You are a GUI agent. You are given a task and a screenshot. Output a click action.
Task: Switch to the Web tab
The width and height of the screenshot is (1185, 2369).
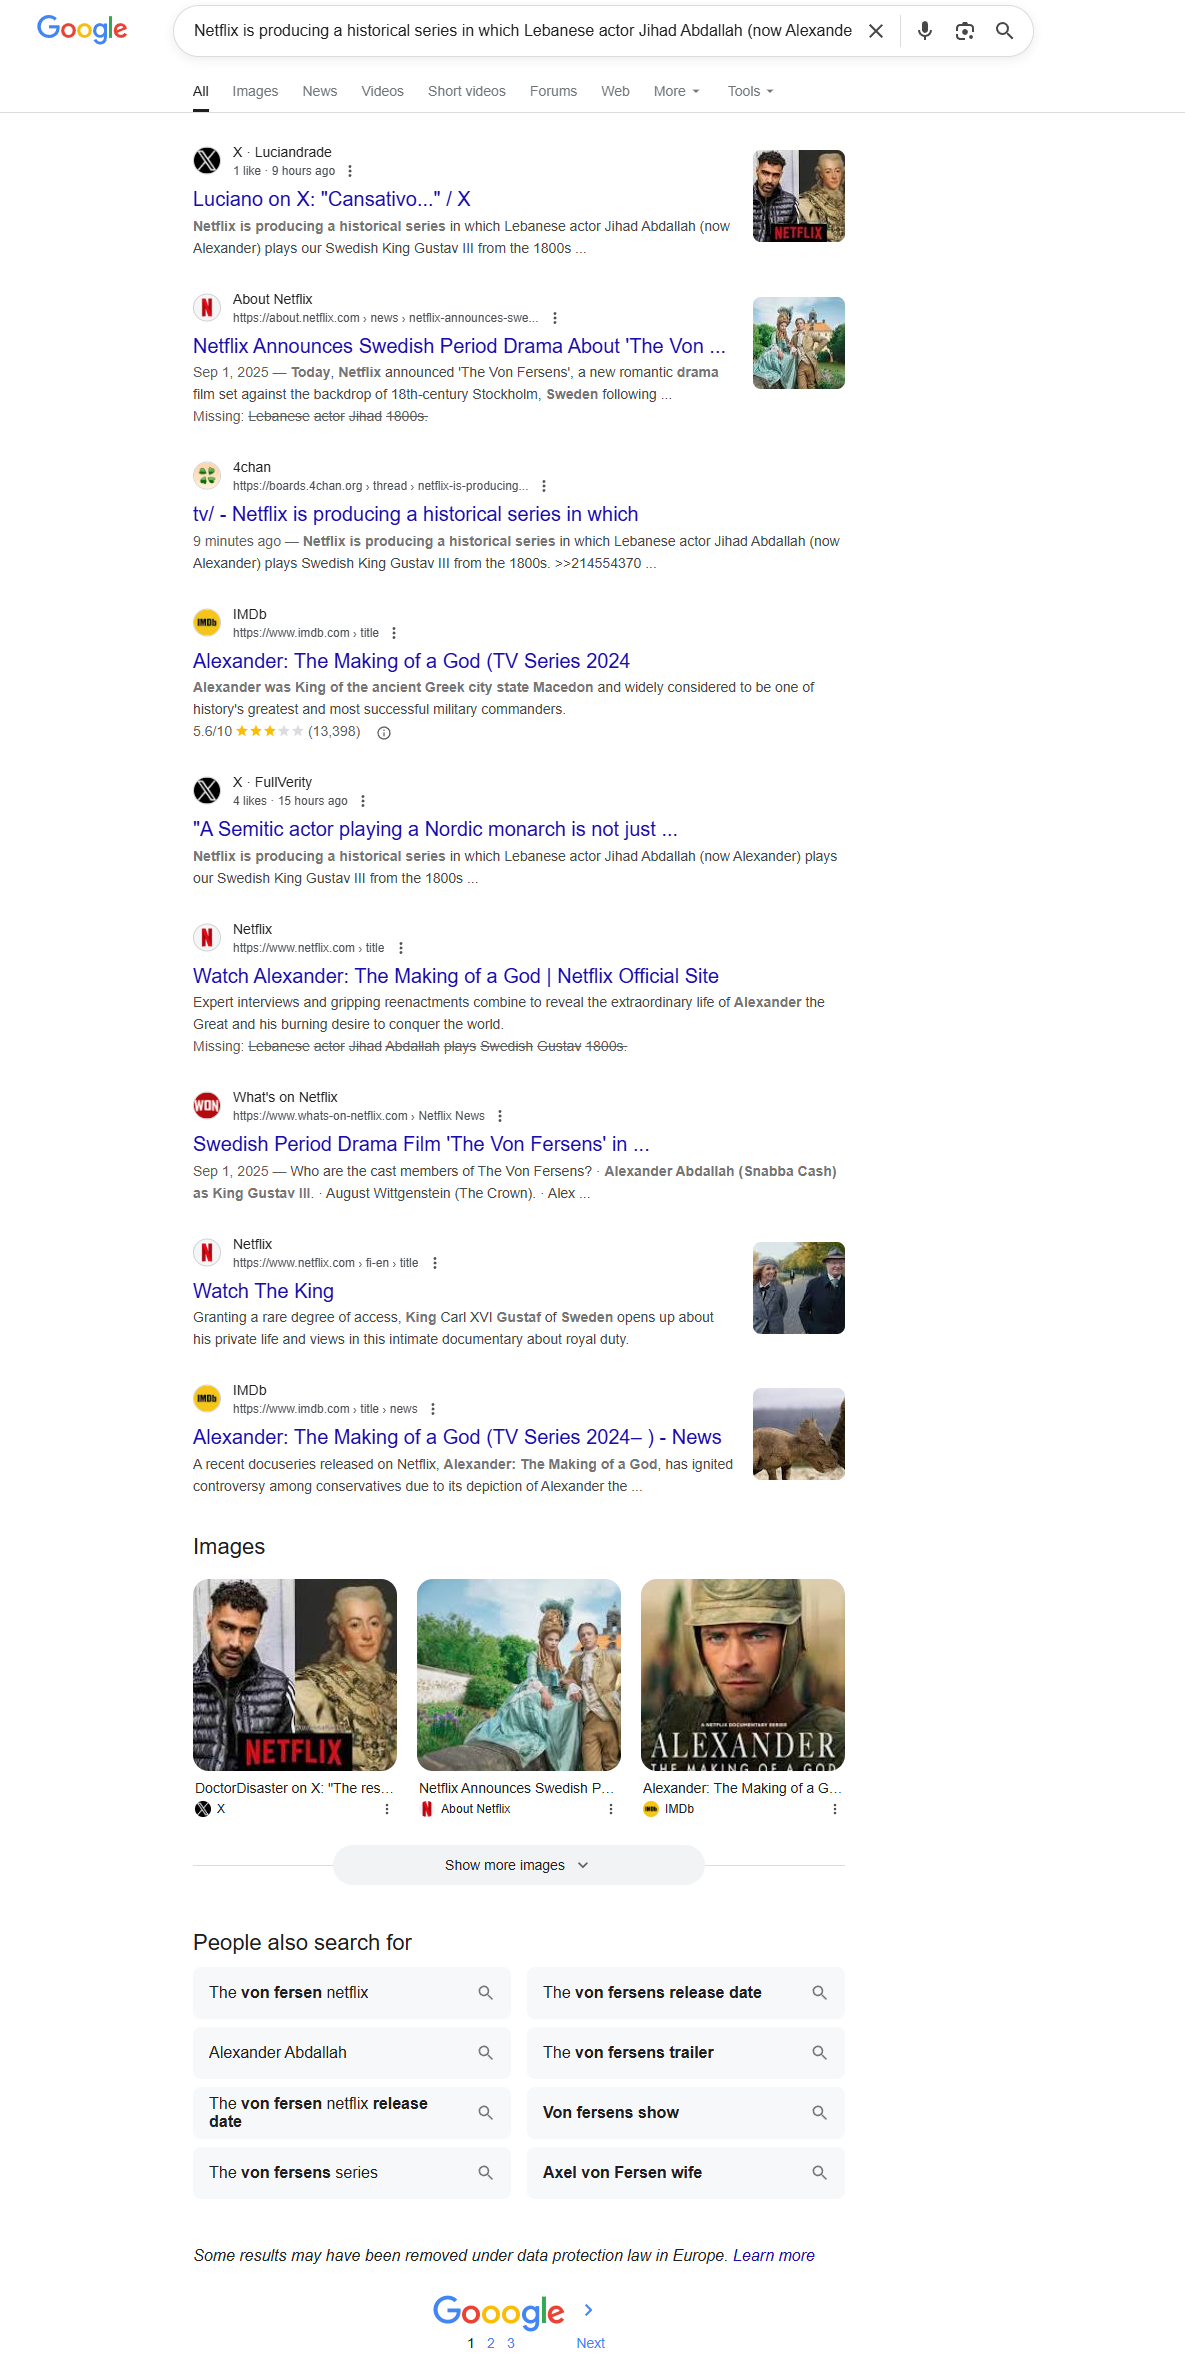pyautogui.click(x=615, y=91)
